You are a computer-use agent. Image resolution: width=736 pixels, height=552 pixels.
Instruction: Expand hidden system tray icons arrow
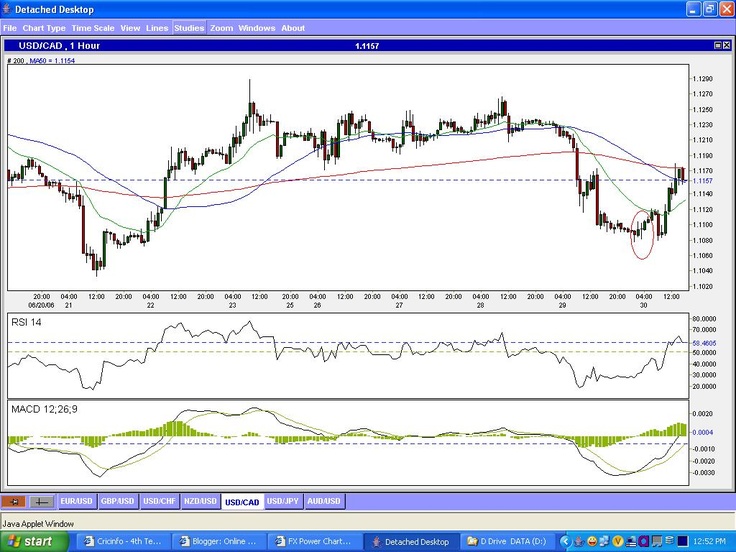click(x=565, y=542)
